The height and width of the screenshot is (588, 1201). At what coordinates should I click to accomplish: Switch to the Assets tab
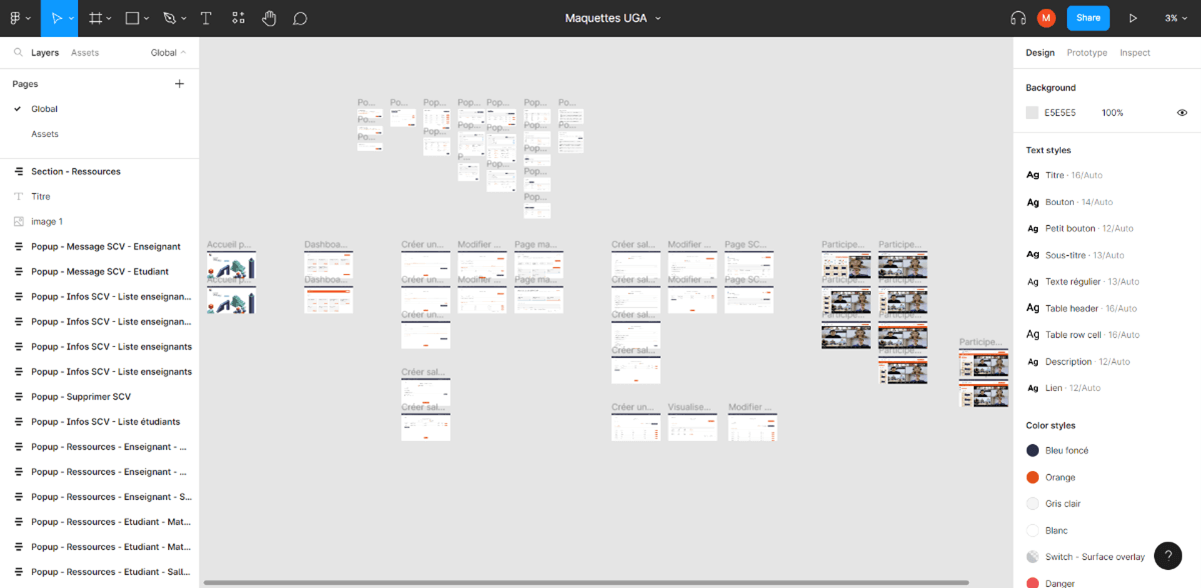pos(85,53)
